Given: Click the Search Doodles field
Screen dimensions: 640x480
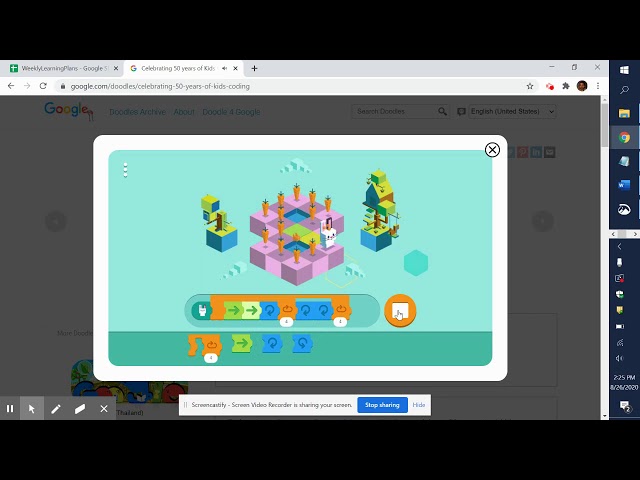Looking at the screenshot, I should point(394,111).
